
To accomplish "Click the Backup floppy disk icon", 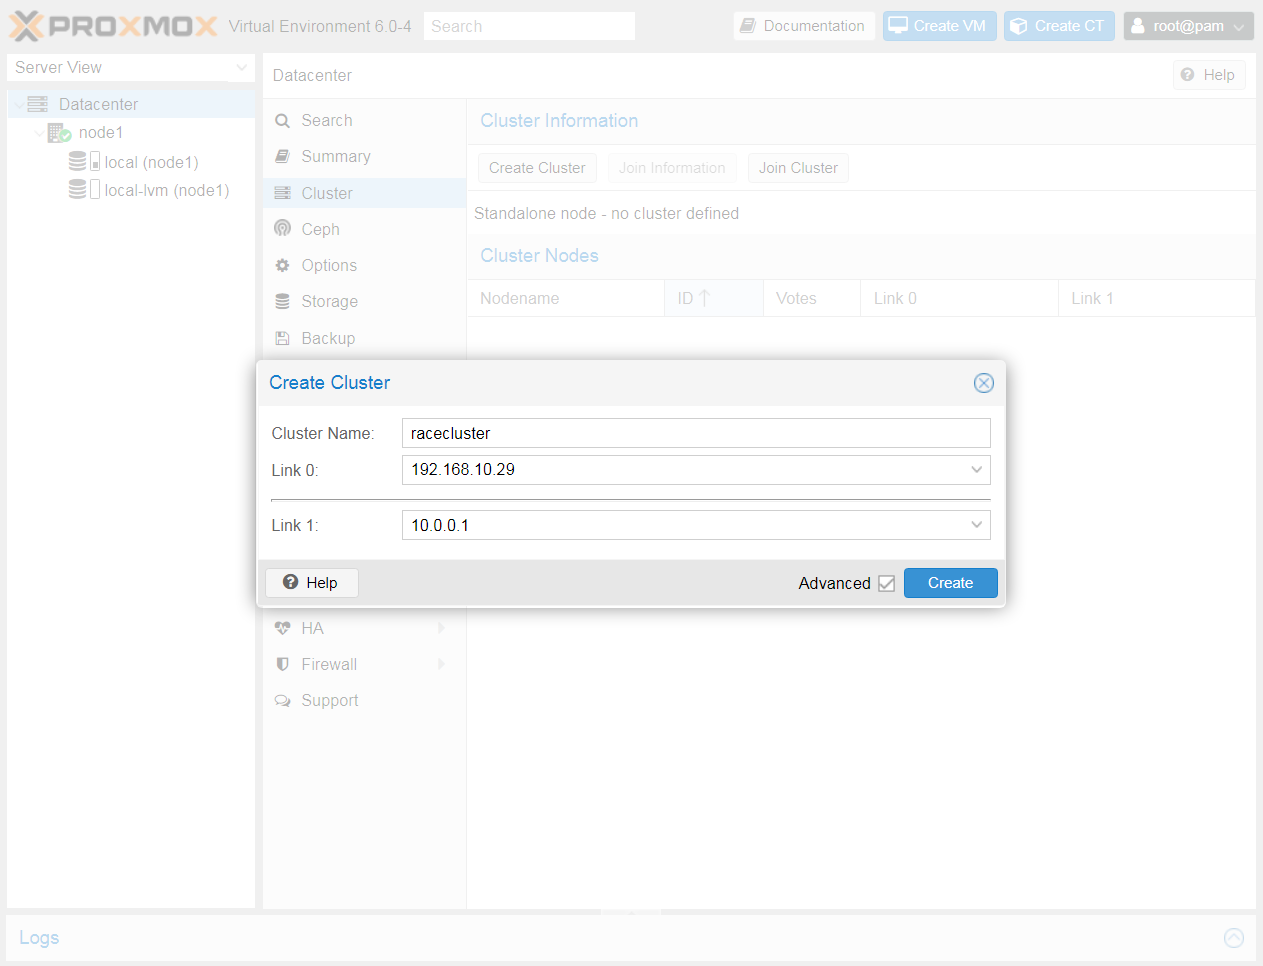I will pos(283,338).
